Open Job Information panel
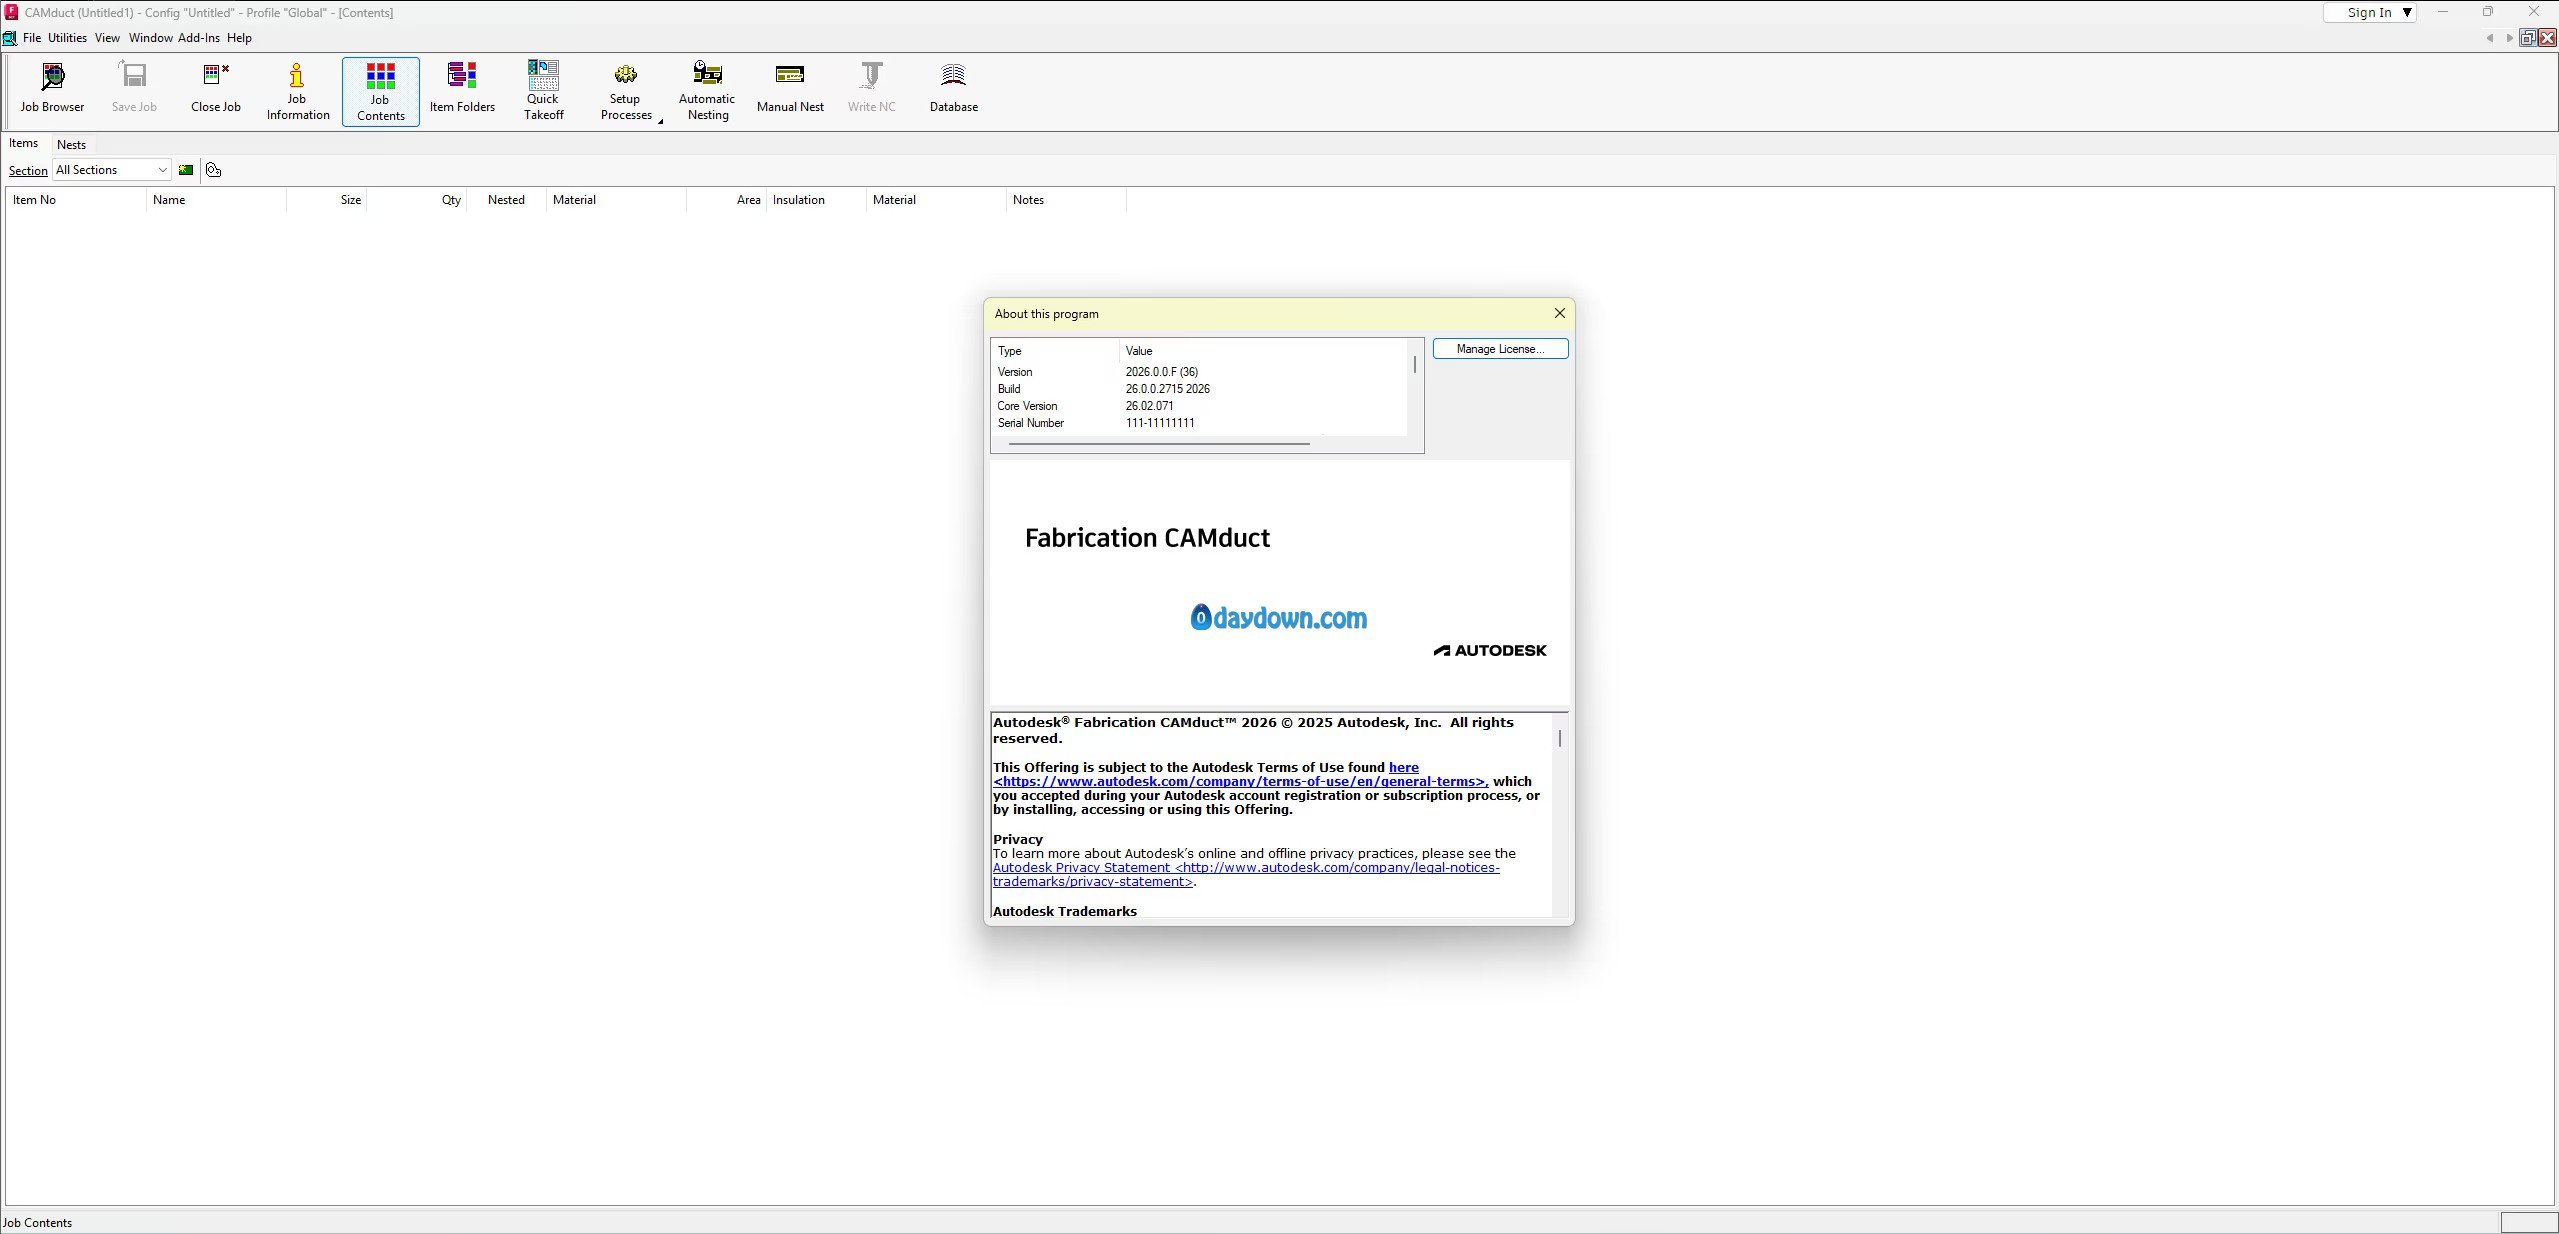Image resolution: width=2559 pixels, height=1234 pixels. pyautogui.click(x=297, y=90)
